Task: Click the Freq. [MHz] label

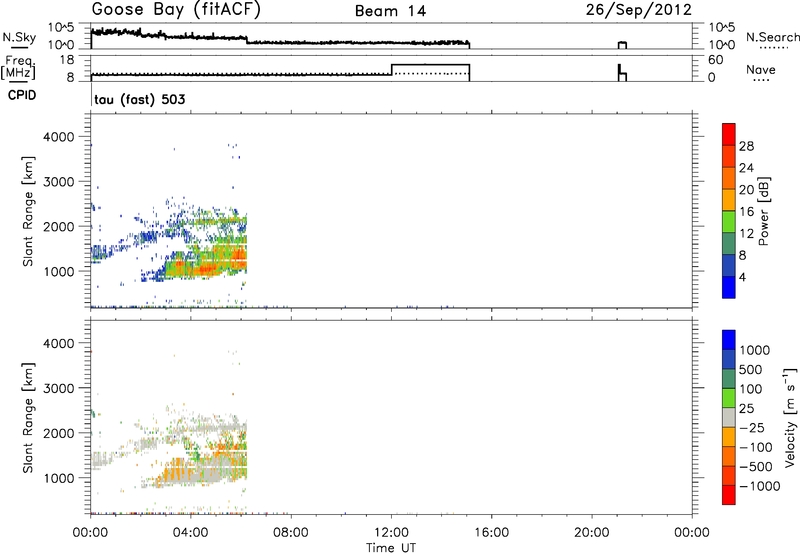Action: (x=19, y=68)
